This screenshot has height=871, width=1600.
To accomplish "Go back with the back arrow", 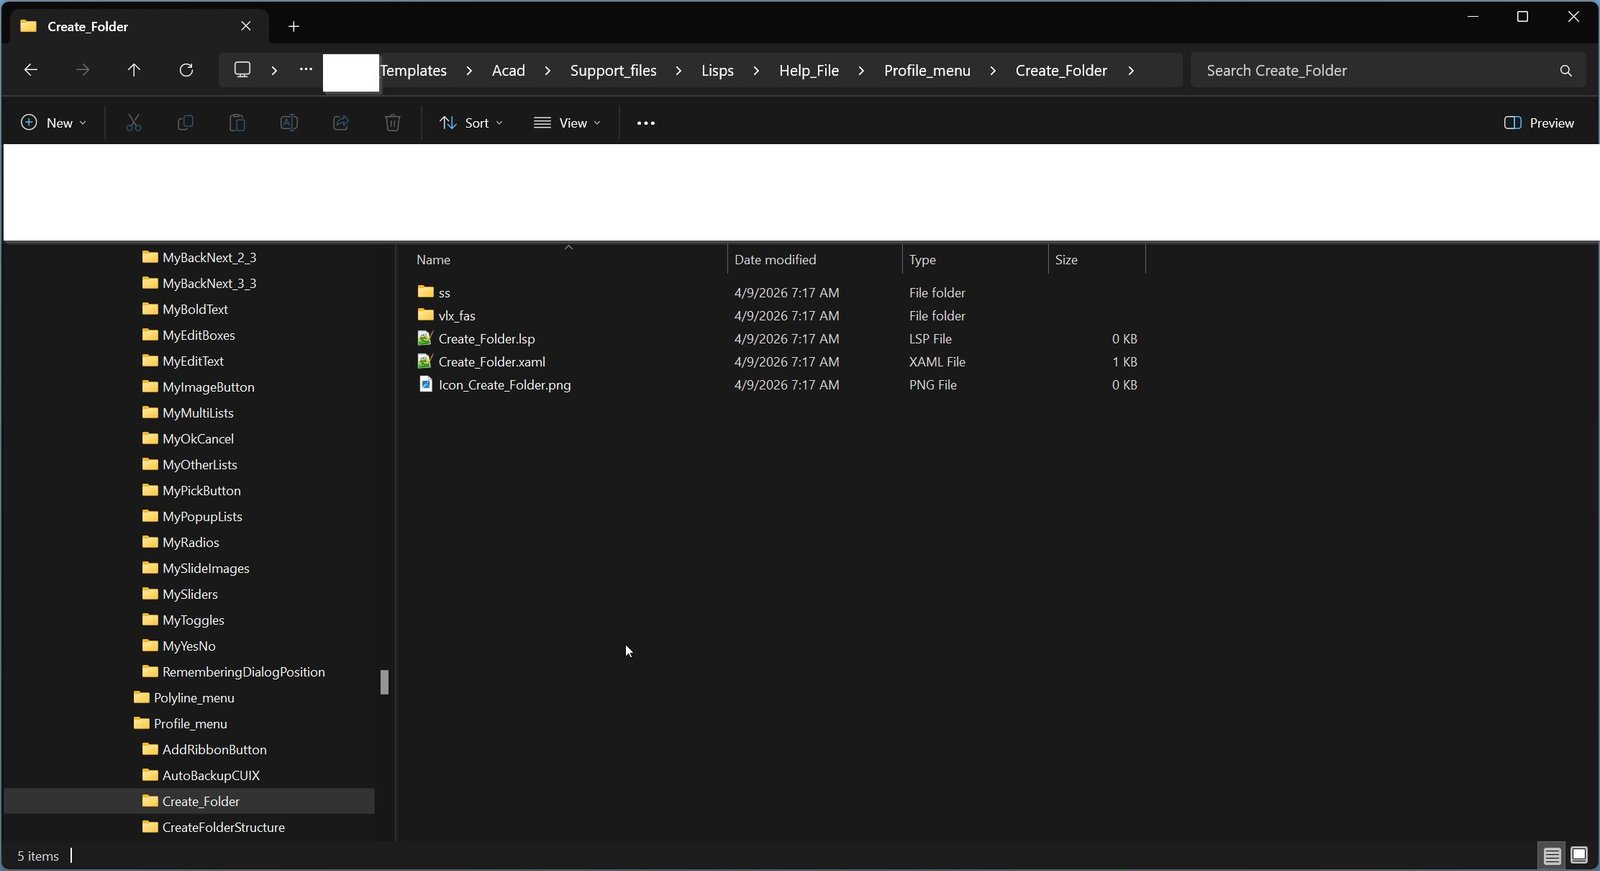I will [x=31, y=70].
